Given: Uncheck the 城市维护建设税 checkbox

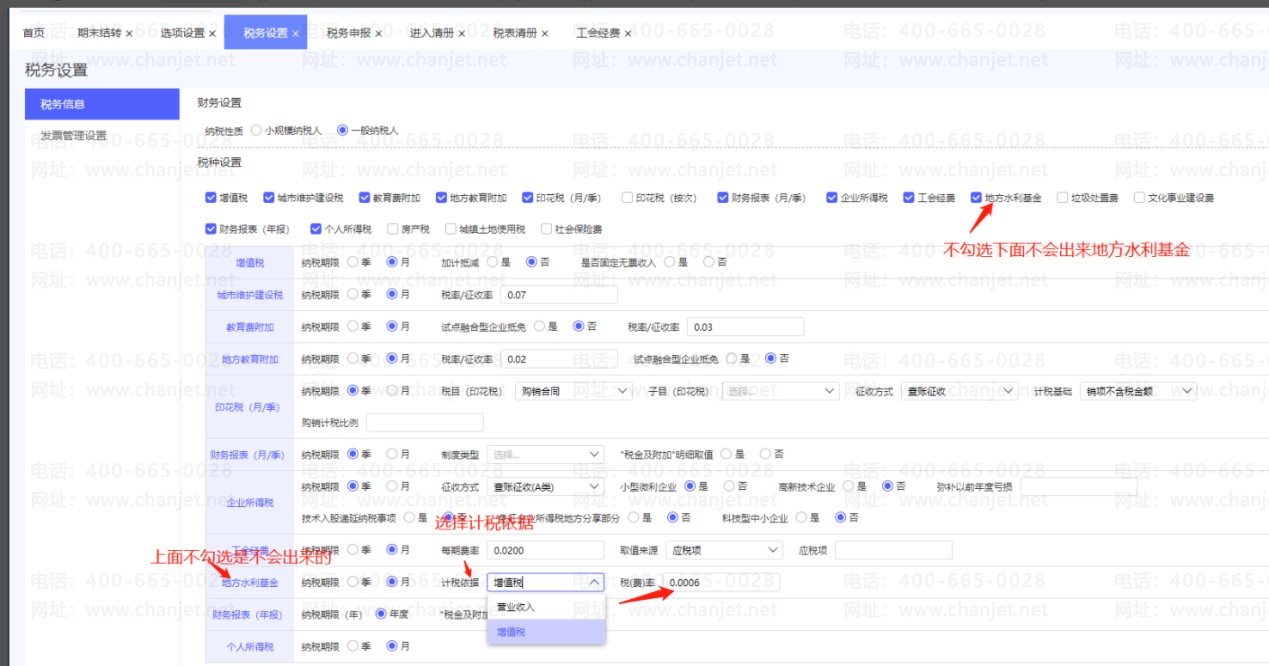Looking at the screenshot, I should point(268,198).
